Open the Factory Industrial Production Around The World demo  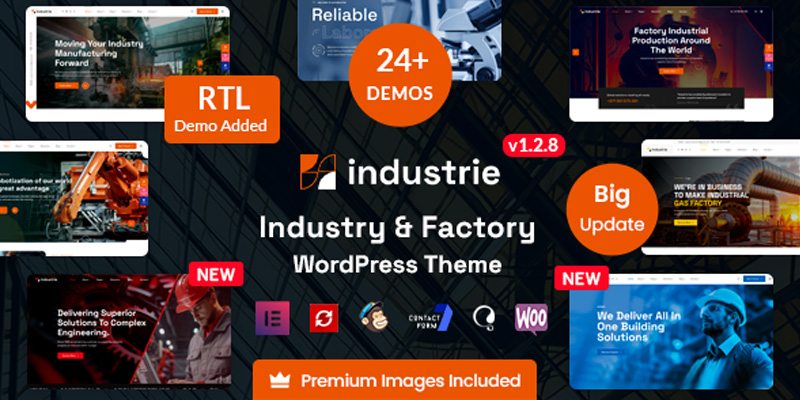pos(671,64)
